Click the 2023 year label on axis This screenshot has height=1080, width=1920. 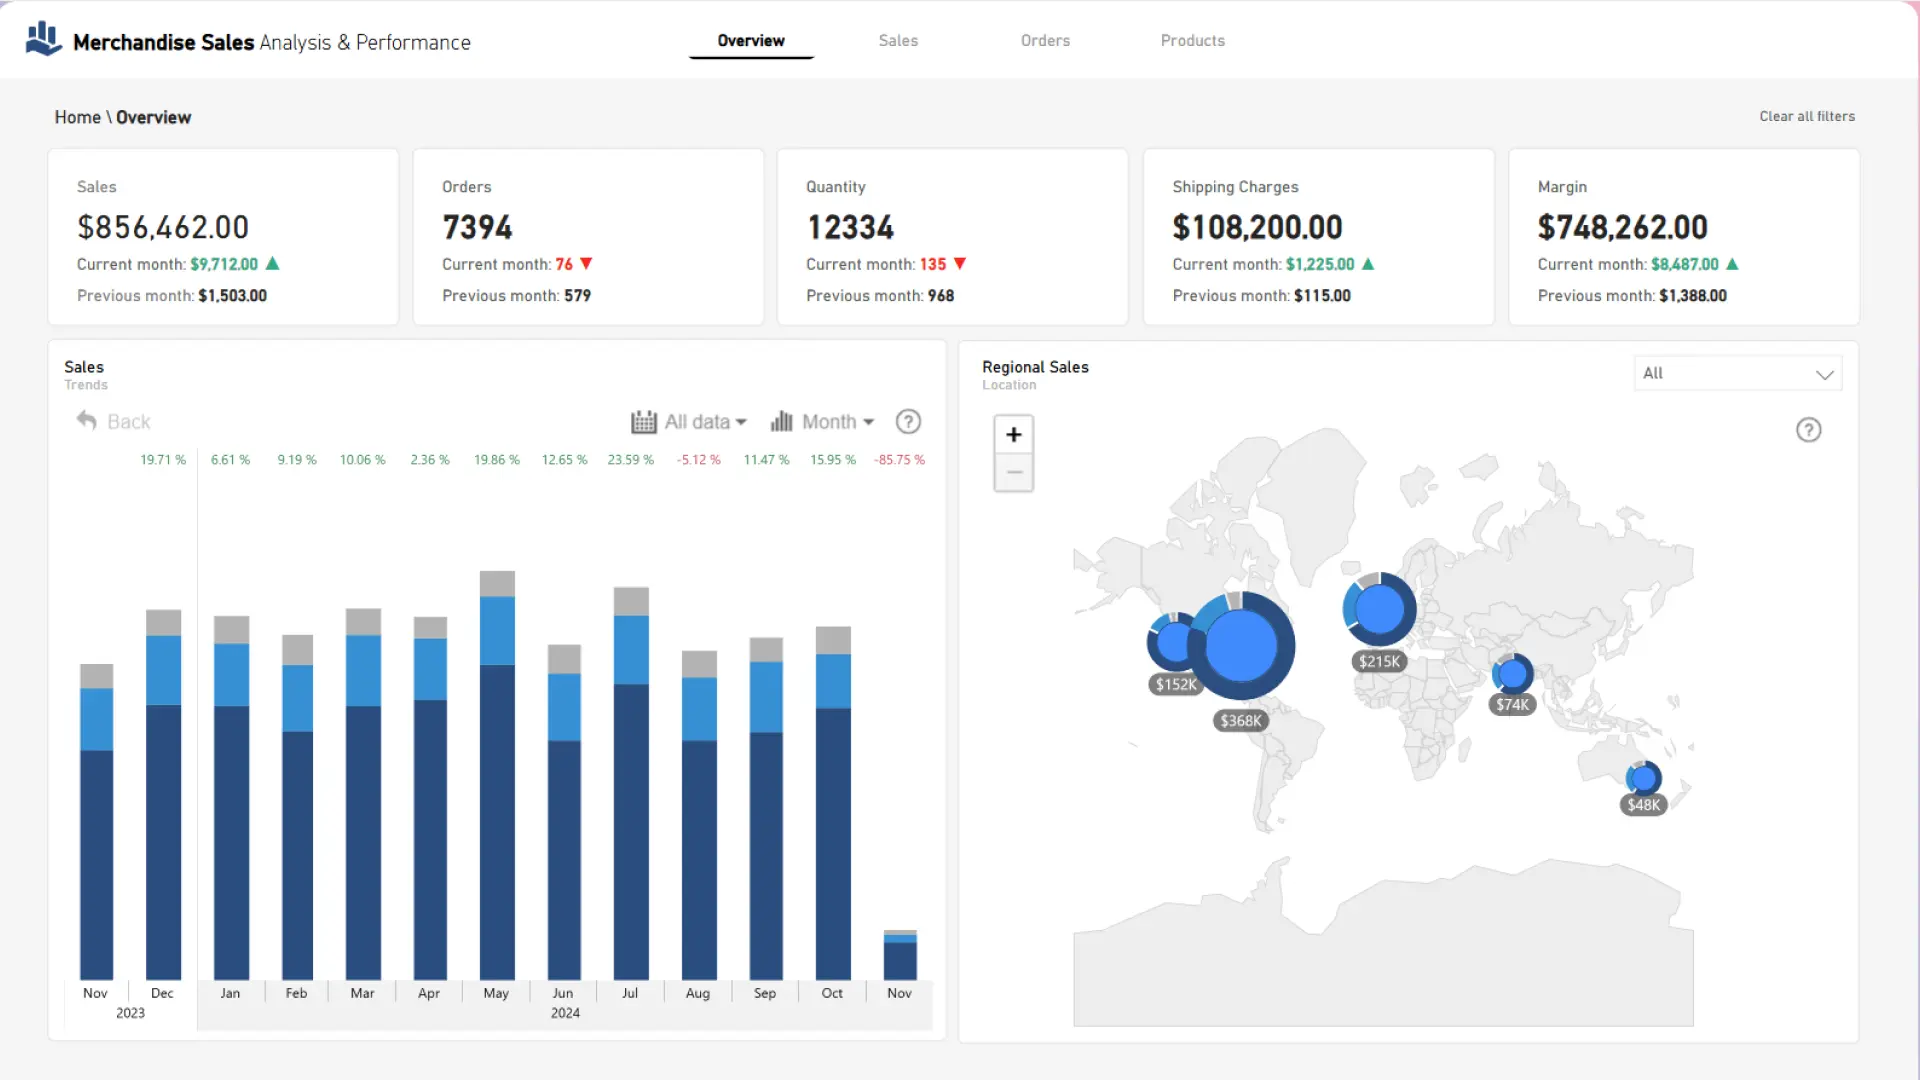pyautogui.click(x=130, y=1013)
